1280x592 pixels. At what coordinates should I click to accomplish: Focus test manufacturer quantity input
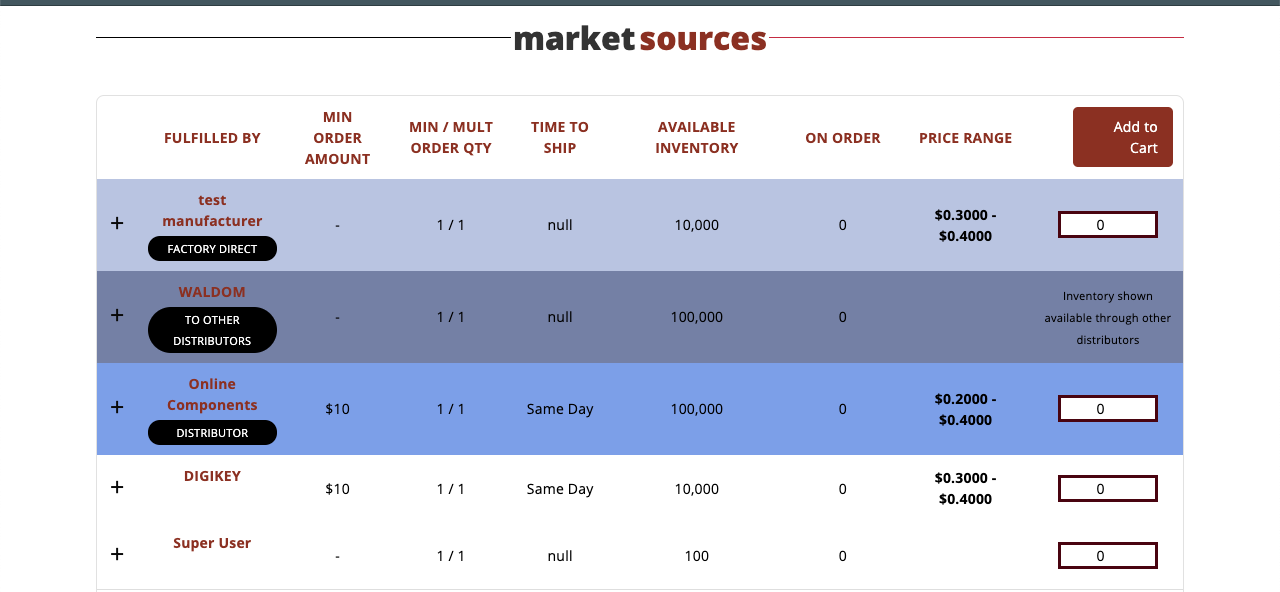1108,225
